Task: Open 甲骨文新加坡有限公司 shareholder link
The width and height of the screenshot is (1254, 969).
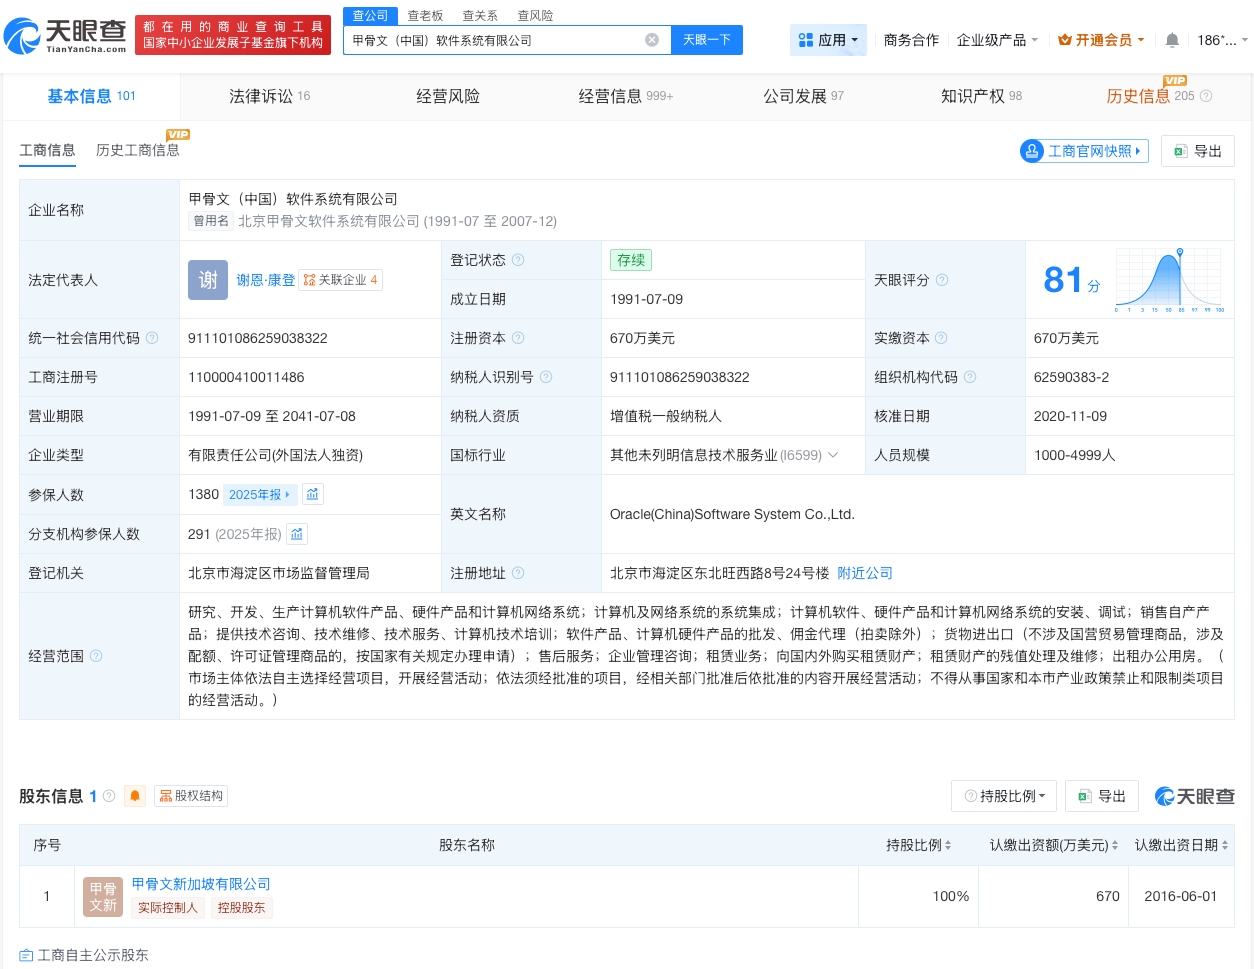Action: pyautogui.click(x=201, y=884)
